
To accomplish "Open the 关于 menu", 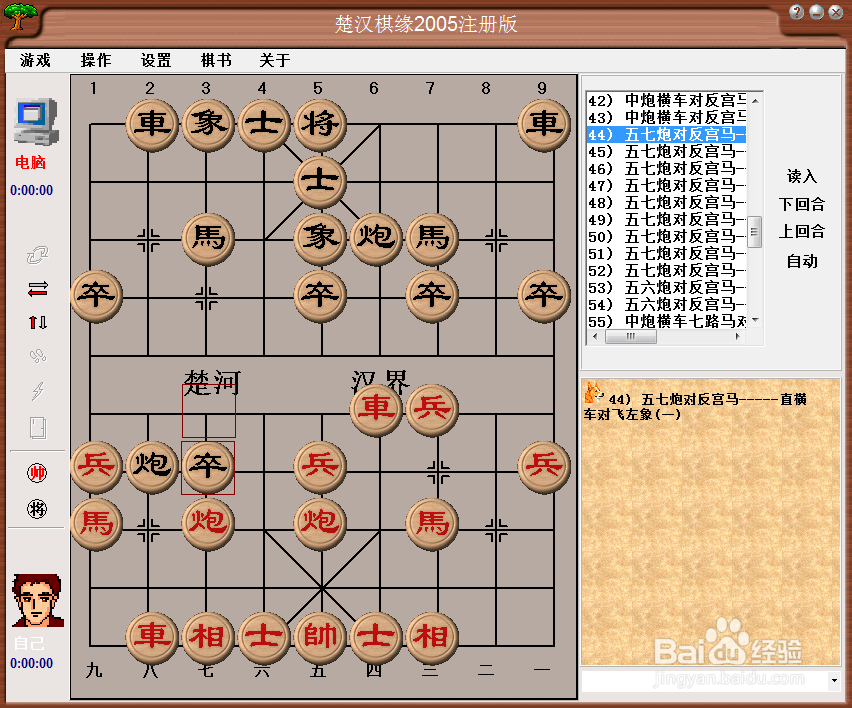I will pyautogui.click(x=274, y=60).
